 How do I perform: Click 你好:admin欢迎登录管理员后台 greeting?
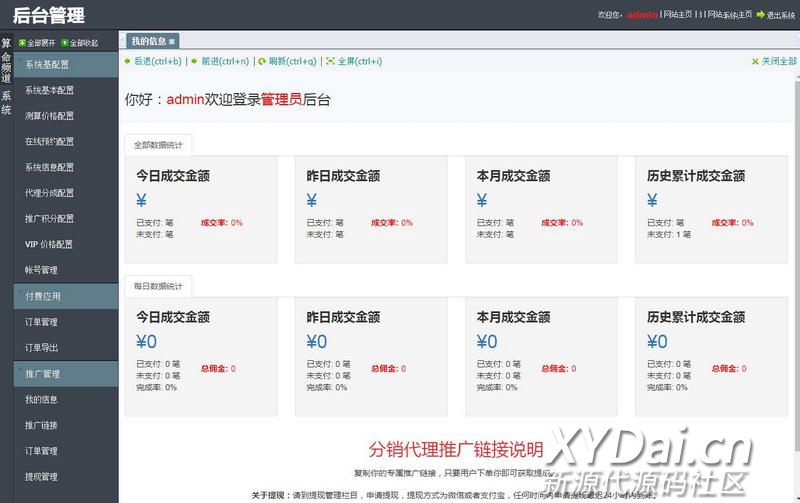[x=228, y=99]
